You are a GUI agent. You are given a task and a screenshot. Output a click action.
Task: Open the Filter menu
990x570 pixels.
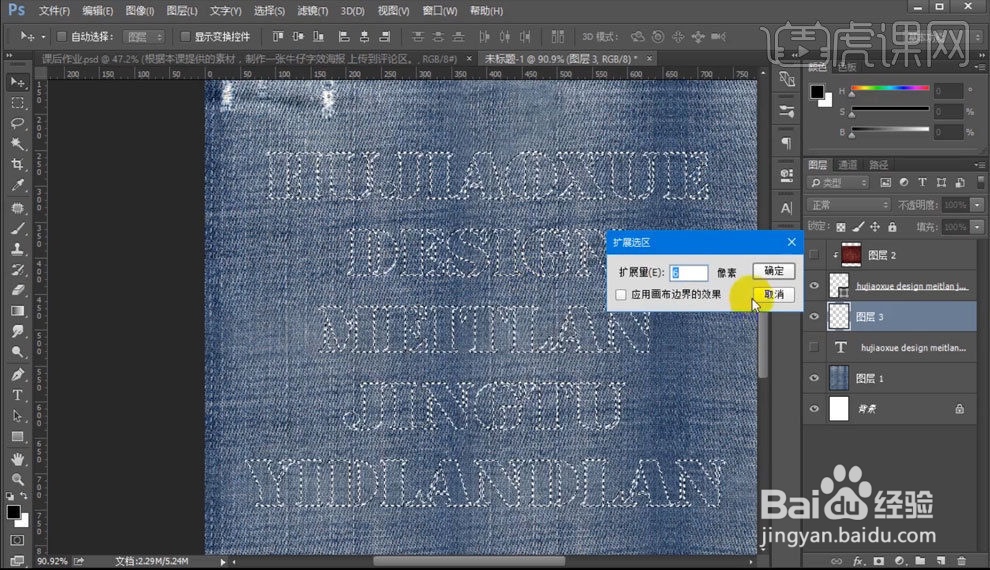tap(313, 11)
